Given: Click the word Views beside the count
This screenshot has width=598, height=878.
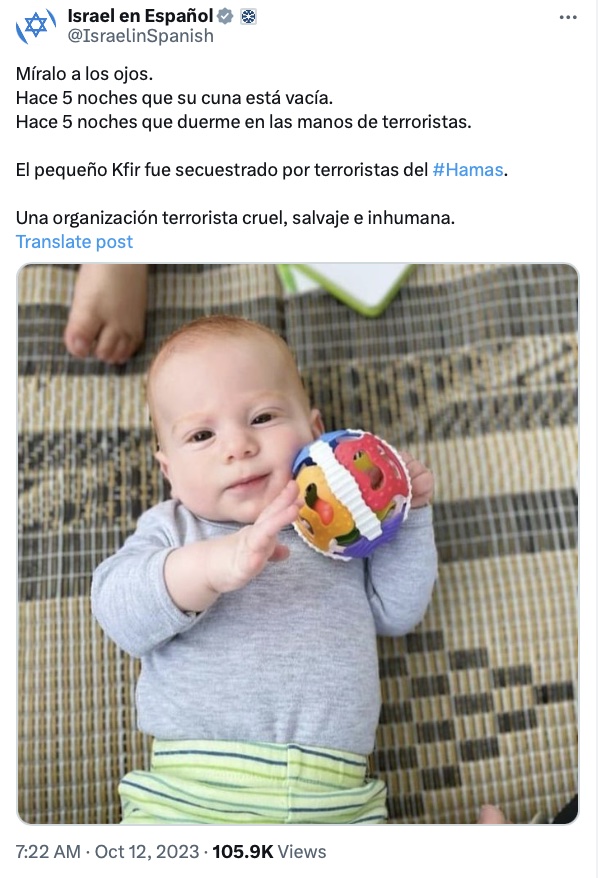Looking at the screenshot, I should click(x=302, y=852).
